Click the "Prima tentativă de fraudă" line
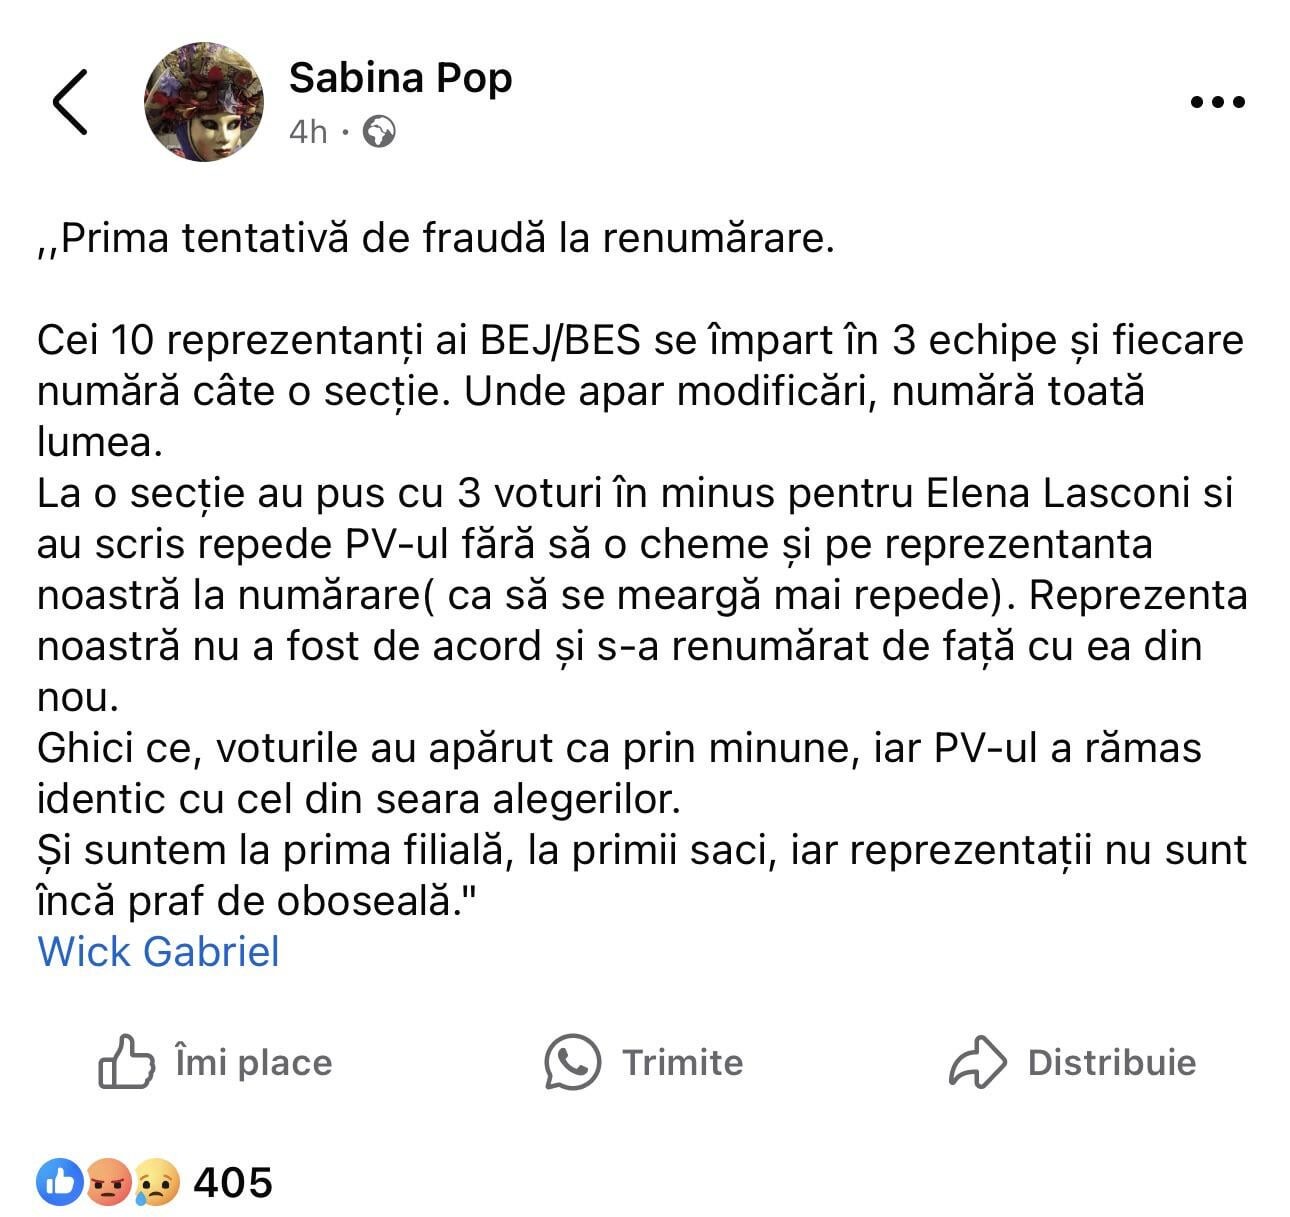 click(435, 240)
